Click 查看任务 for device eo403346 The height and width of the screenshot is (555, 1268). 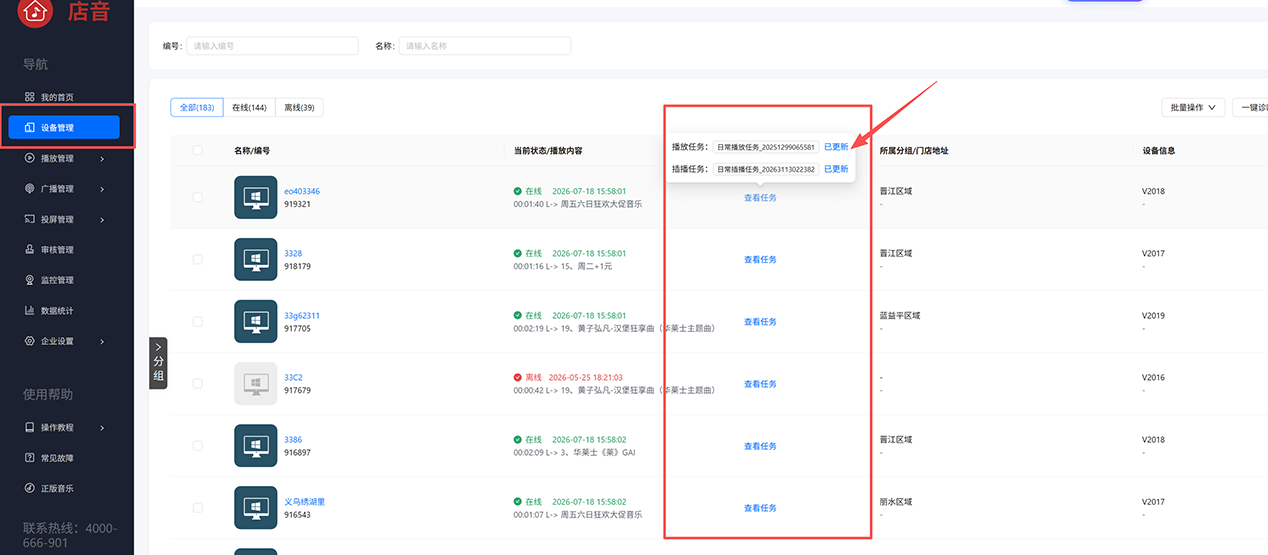[760, 198]
